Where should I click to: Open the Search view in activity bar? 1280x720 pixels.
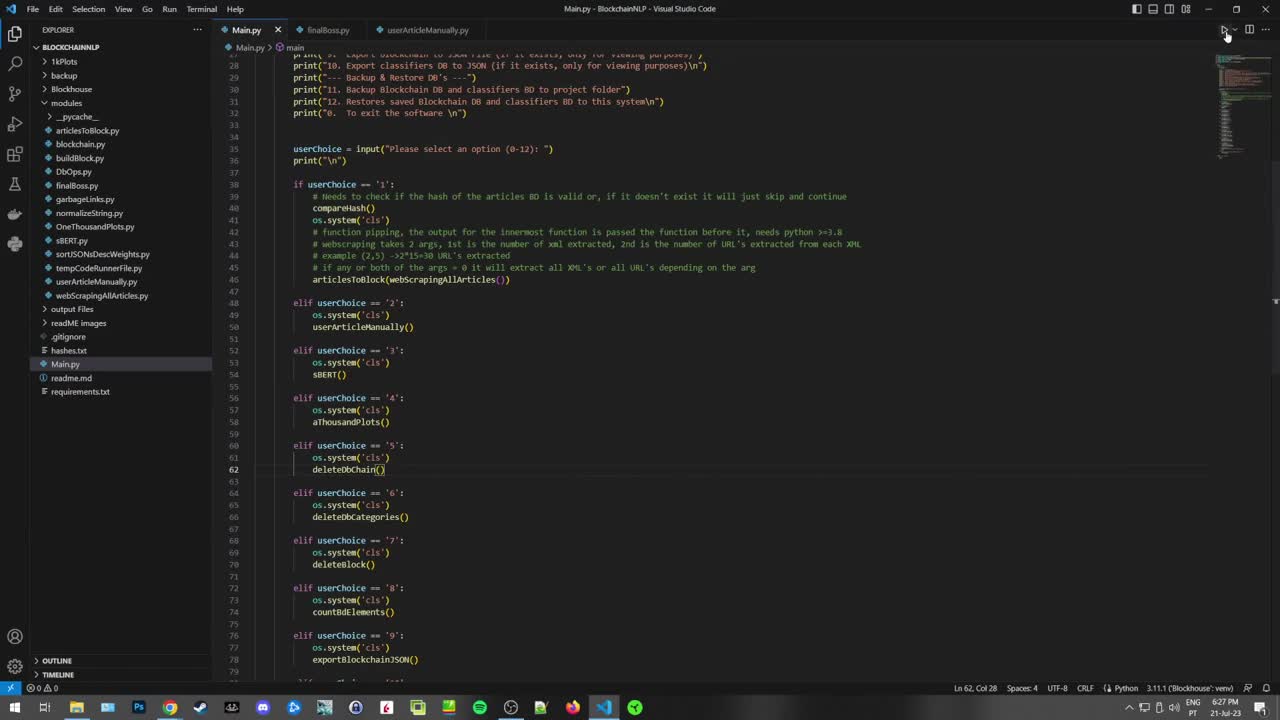(15, 63)
